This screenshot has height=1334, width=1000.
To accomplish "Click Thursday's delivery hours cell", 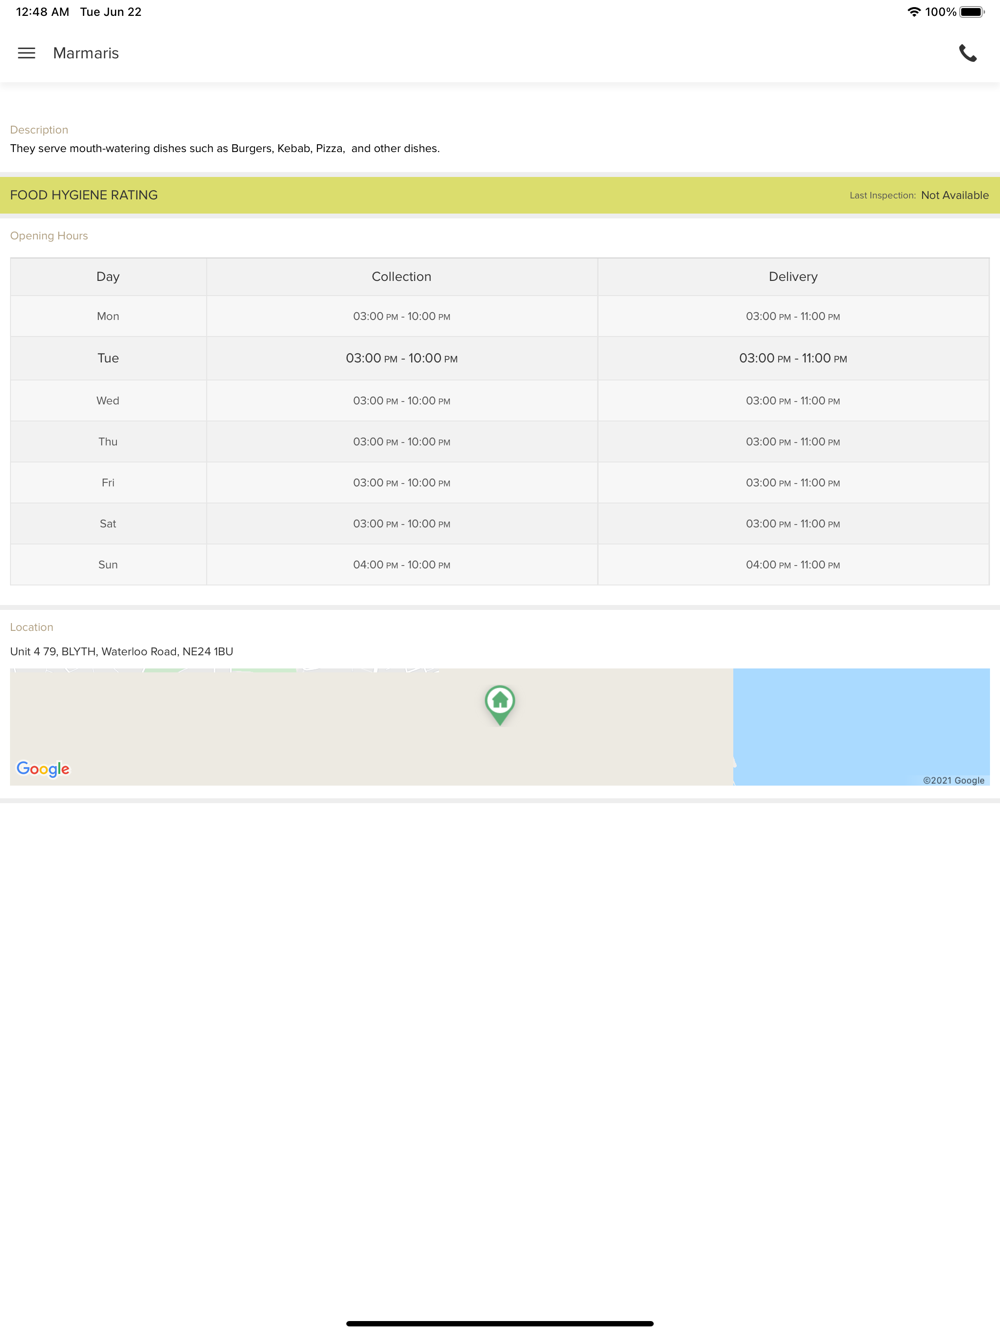I will [x=793, y=442].
